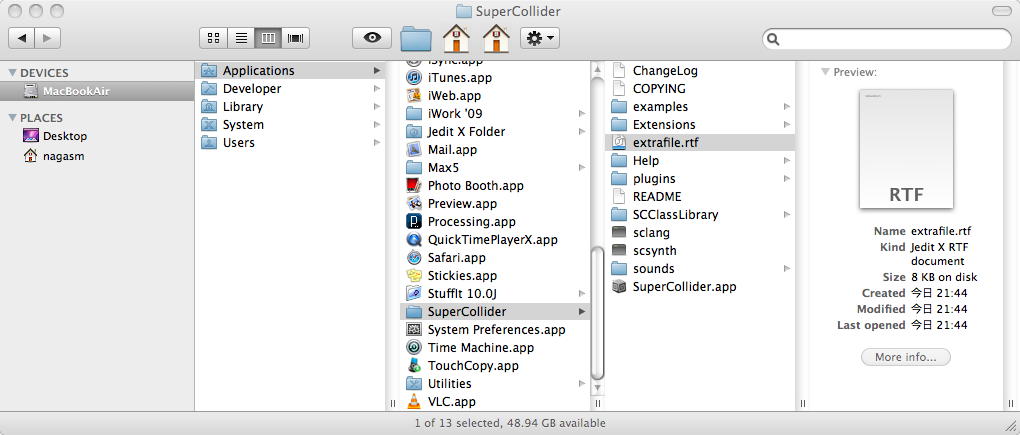Click the Stickies.app icon
Image resolution: width=1020 pixels, height=435 pixels.
click(x=414, y=276)
